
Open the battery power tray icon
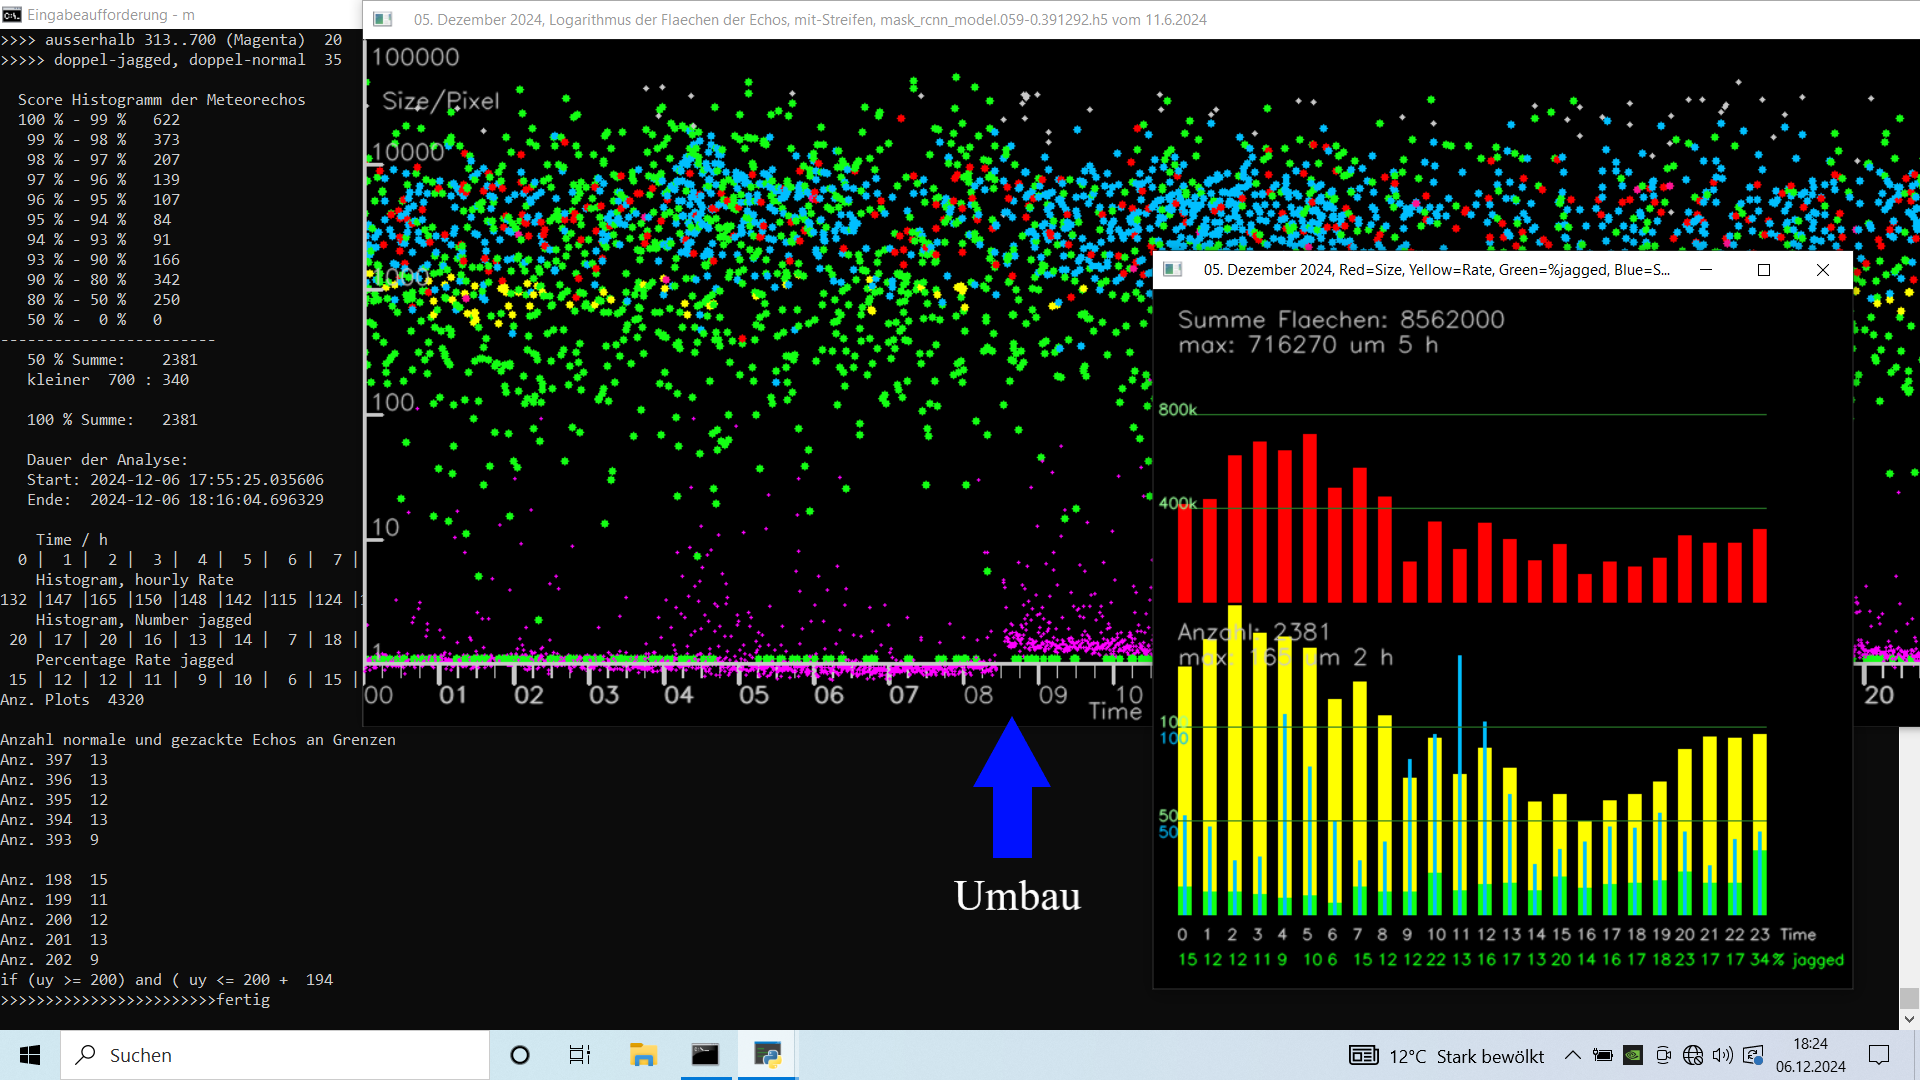[1603, 1055]
